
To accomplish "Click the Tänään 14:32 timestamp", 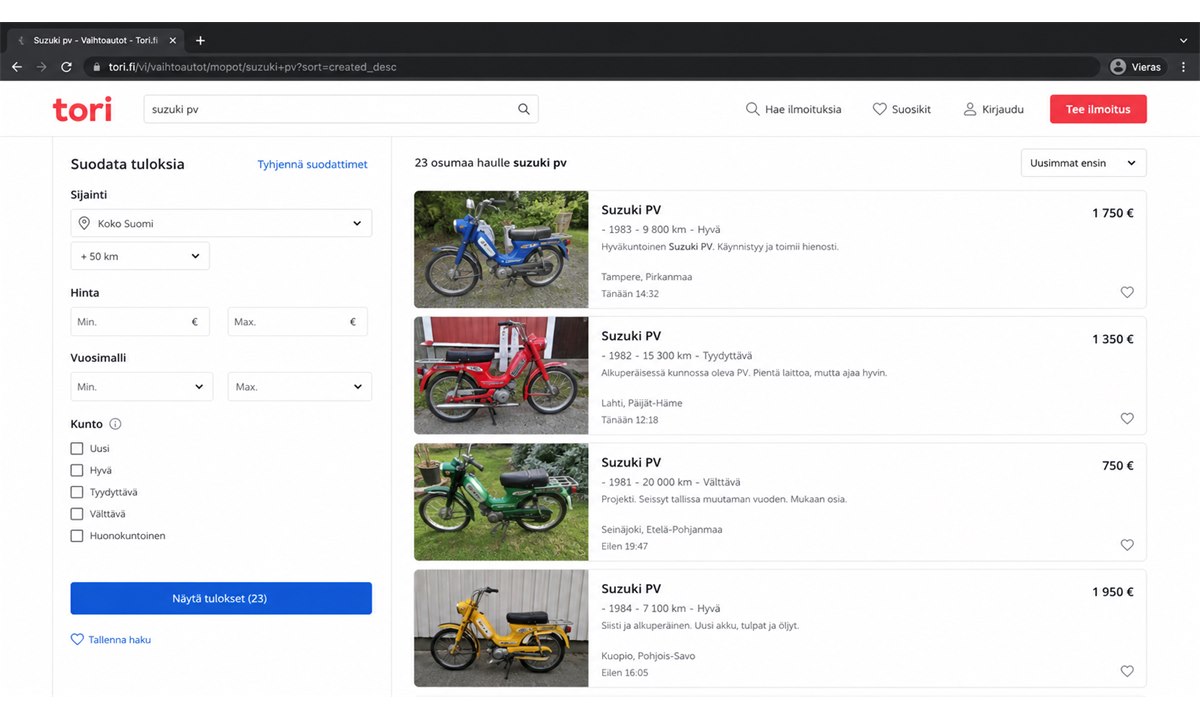I will 630,294.
